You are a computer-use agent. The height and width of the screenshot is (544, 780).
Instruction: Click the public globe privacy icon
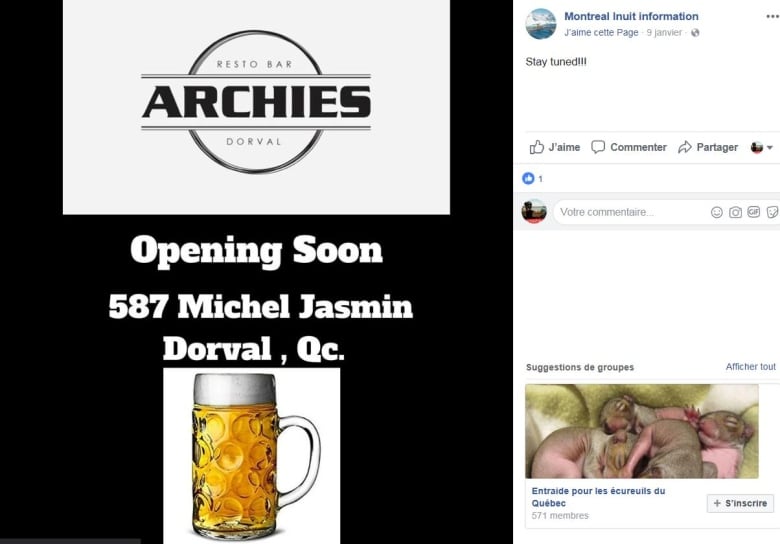pyautogui.click(x=695, y=33)
